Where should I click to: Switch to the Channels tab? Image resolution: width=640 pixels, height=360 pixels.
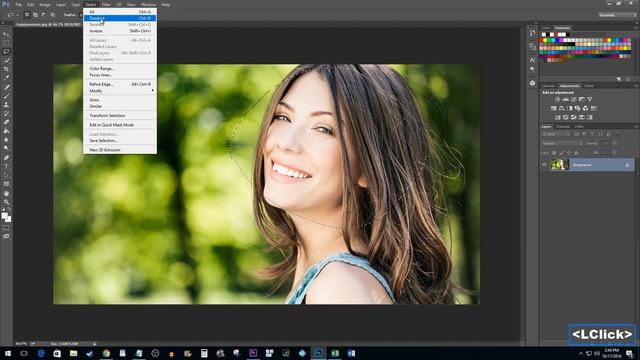(562, 127)
